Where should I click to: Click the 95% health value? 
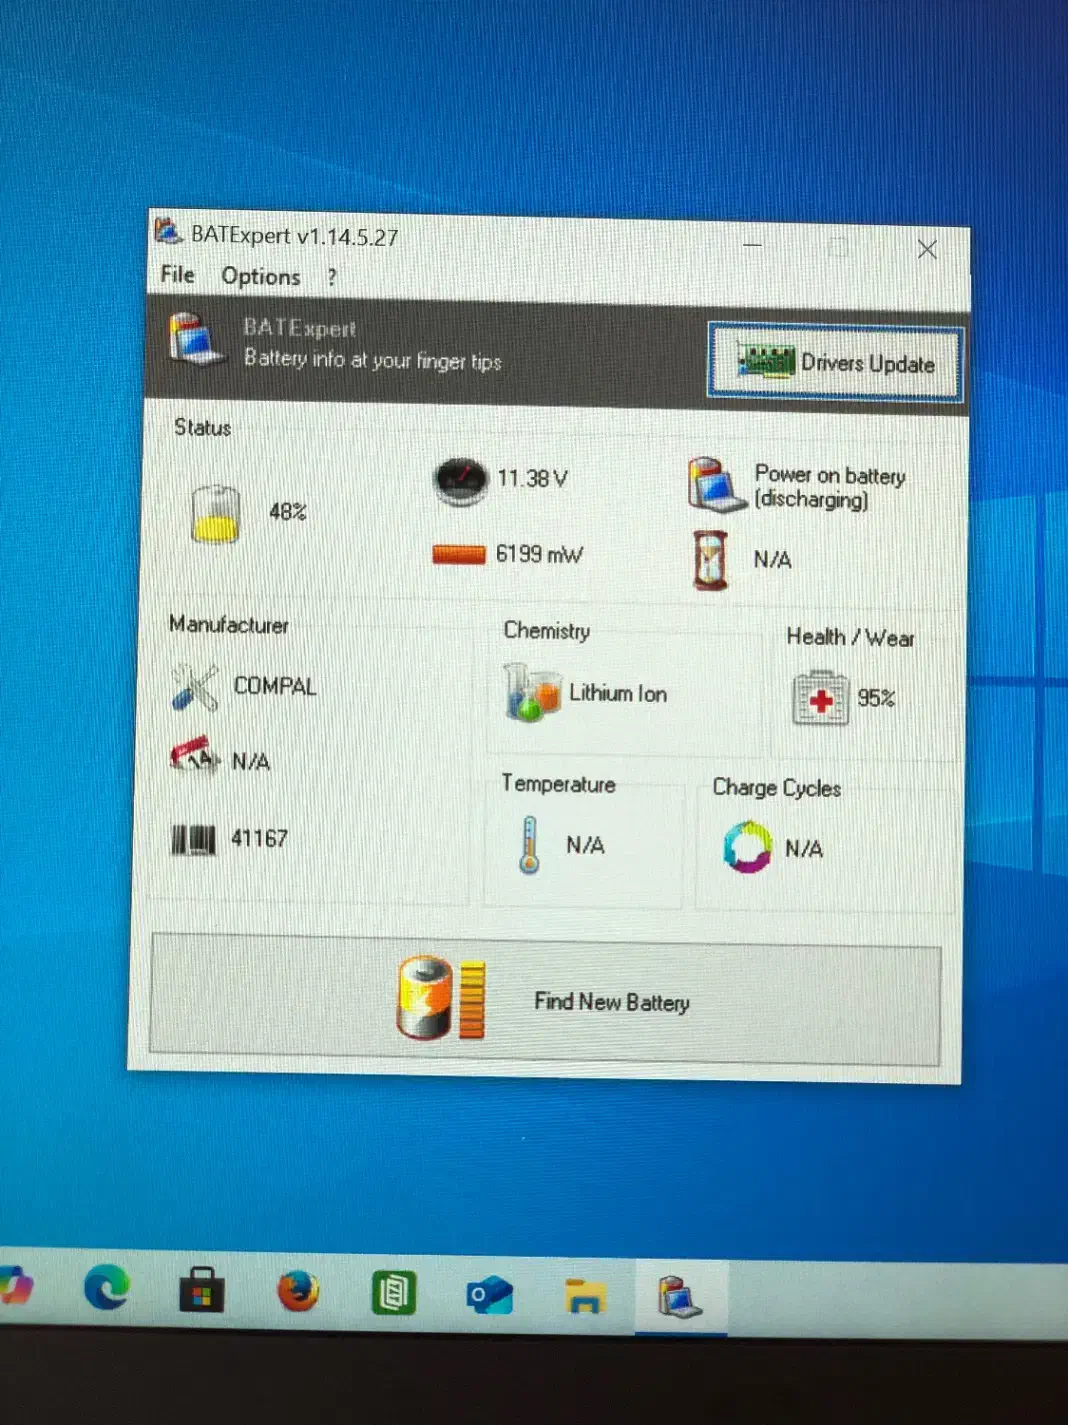(876, 698)
